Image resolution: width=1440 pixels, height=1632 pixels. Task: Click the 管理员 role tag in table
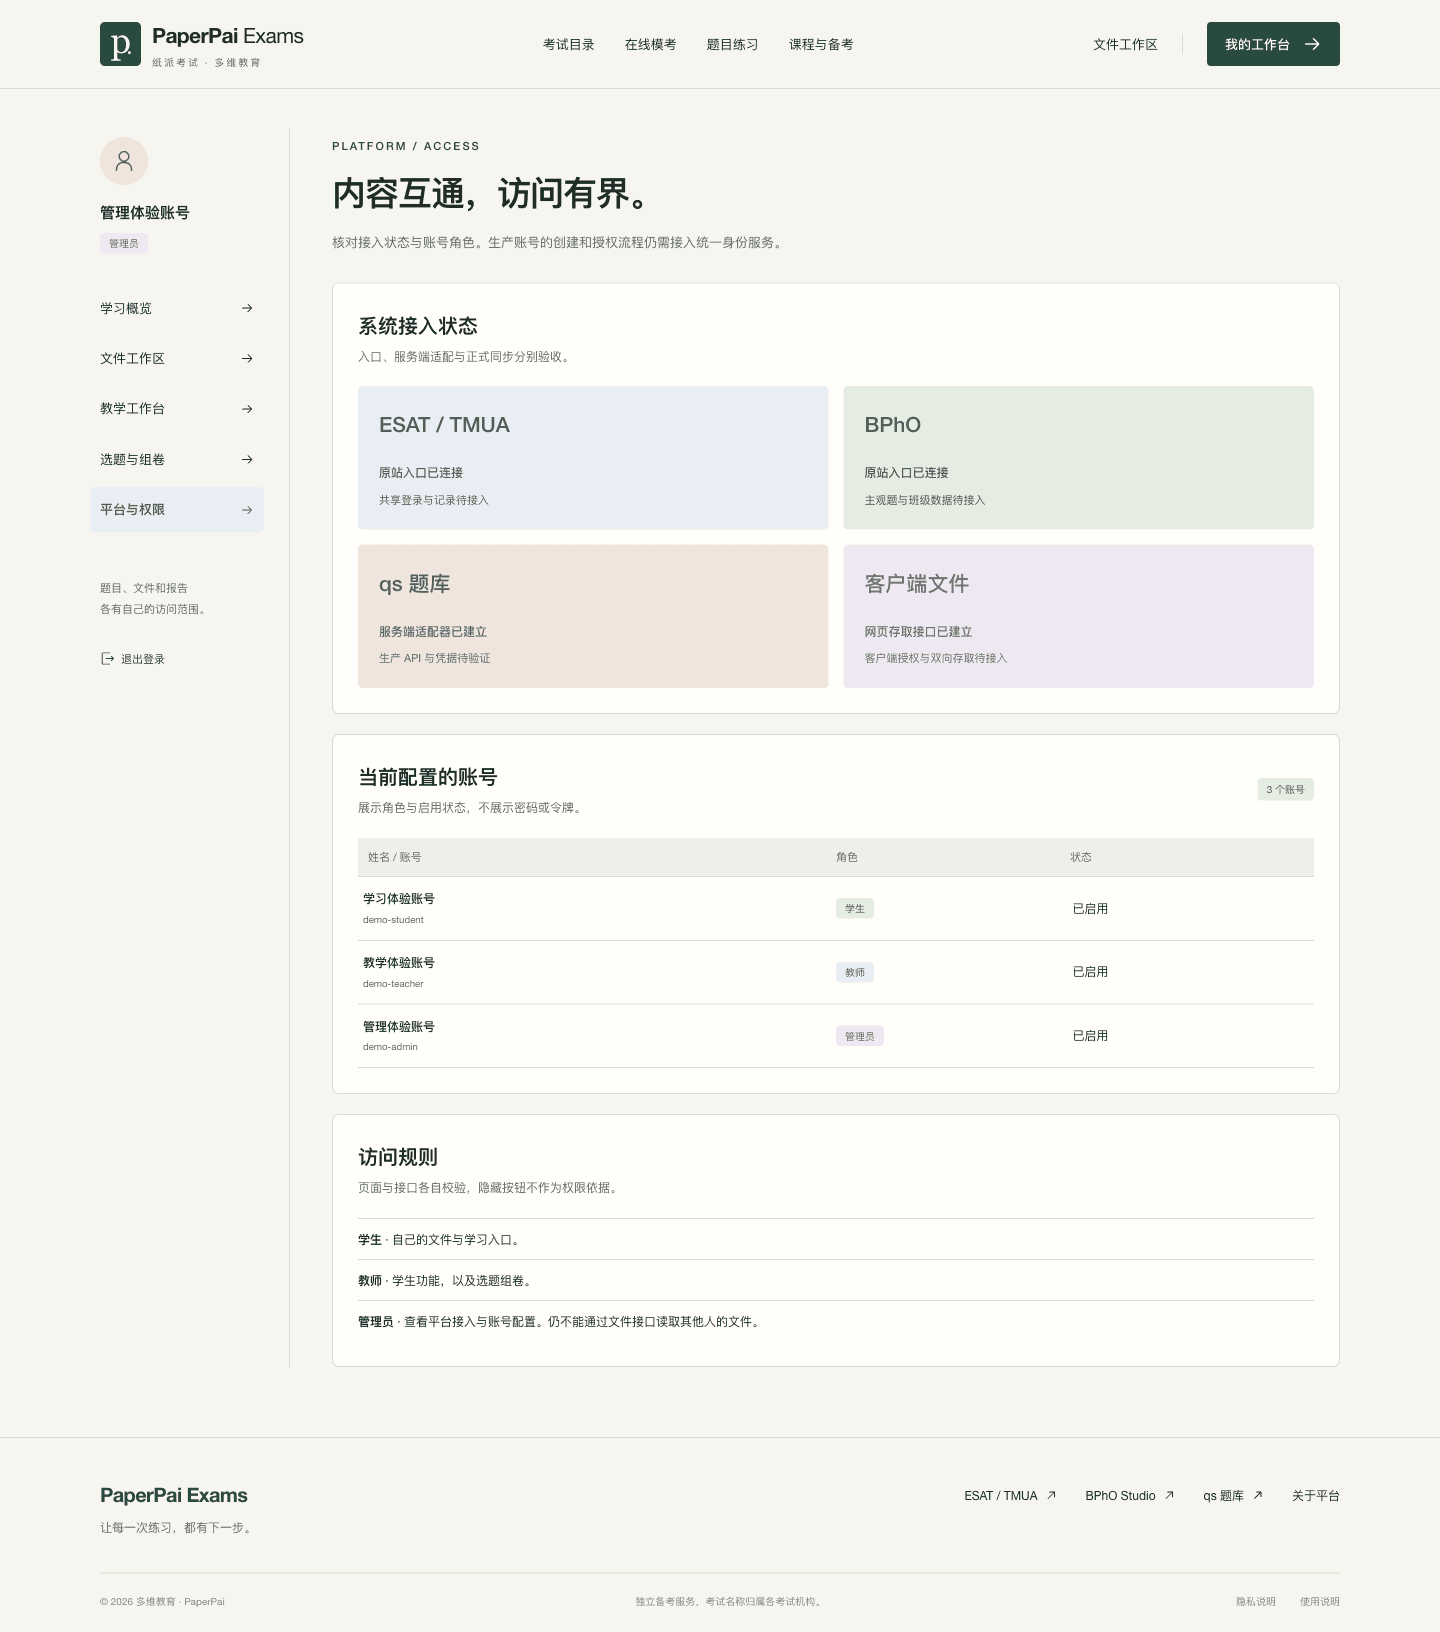860,1036
